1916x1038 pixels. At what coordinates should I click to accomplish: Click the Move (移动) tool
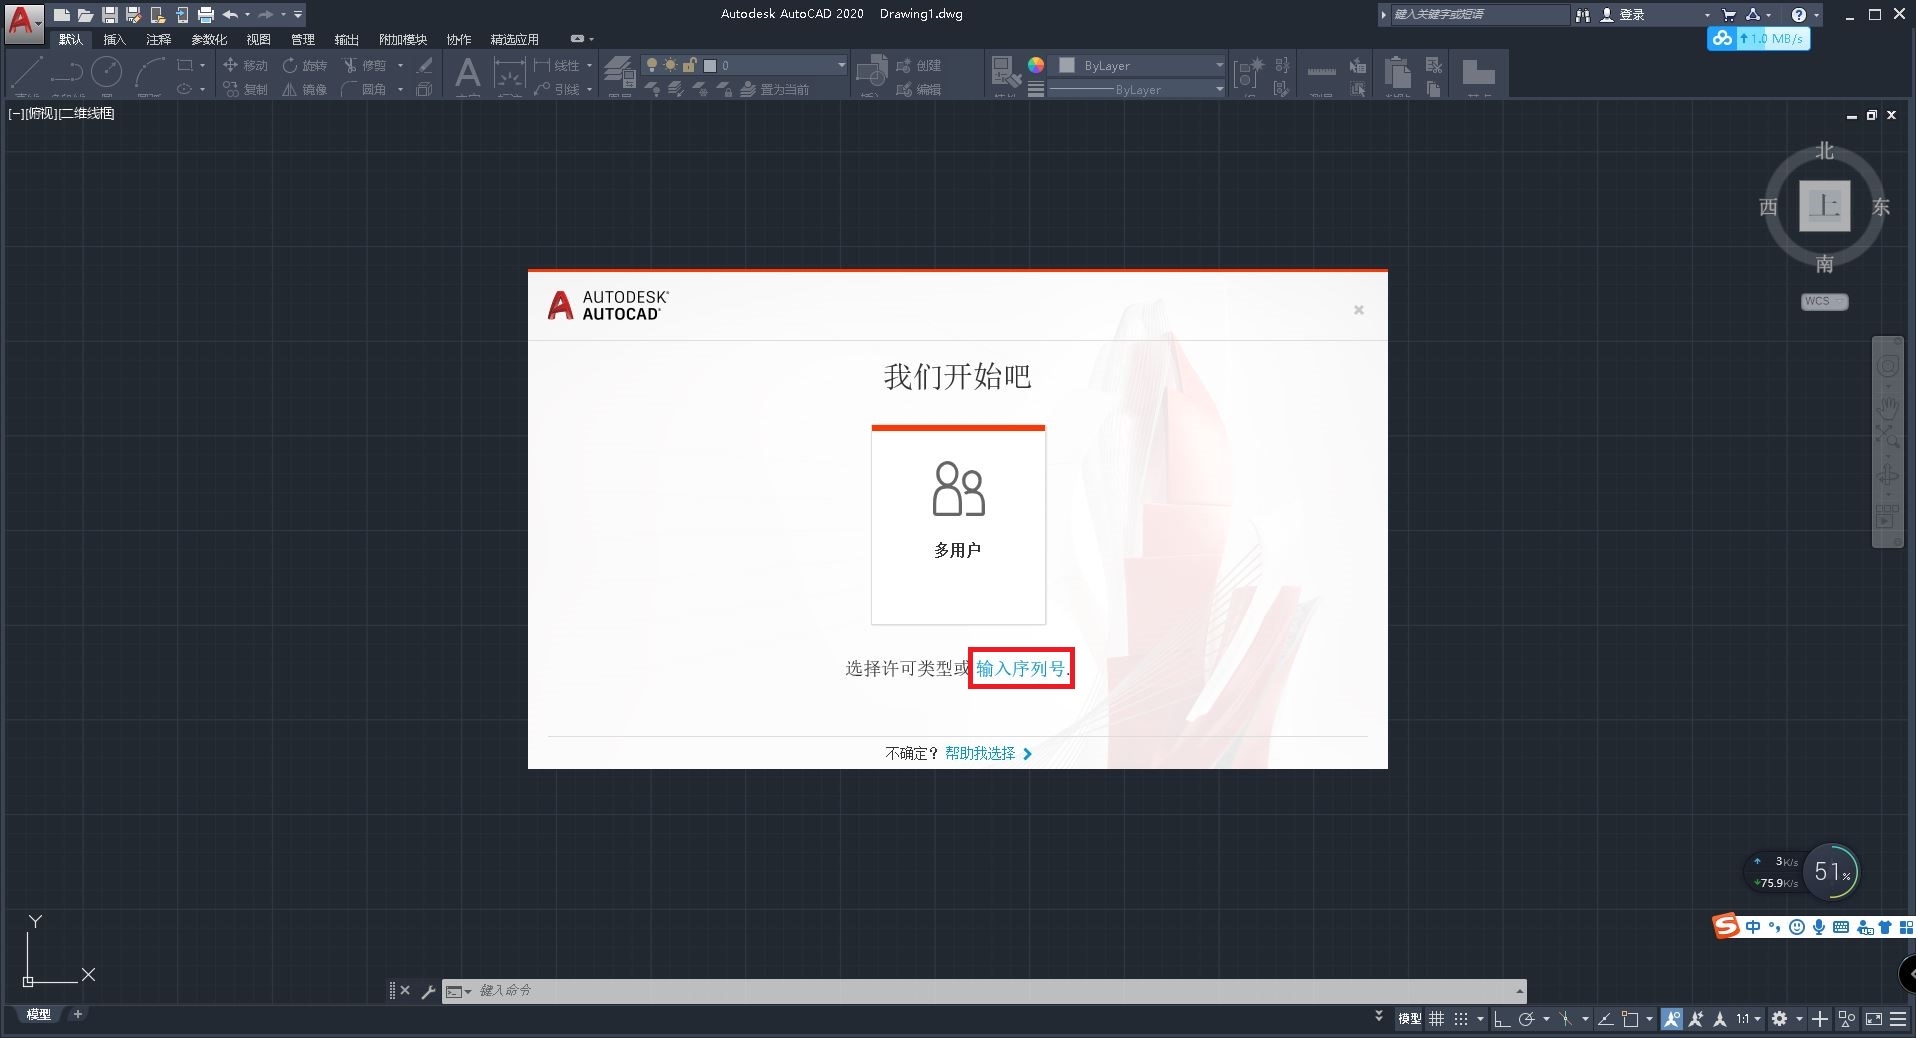(x=245, y=65)
